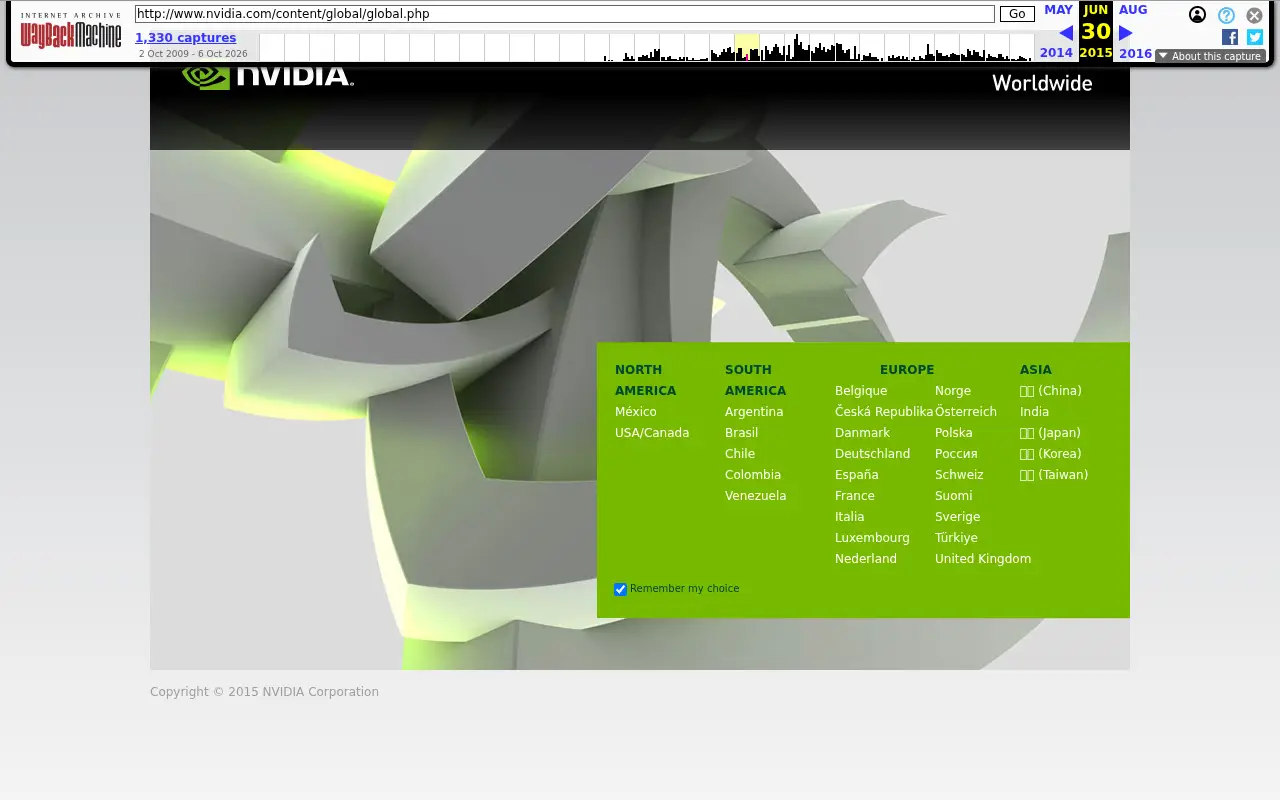Toggle Remember my choice checkbox
The width and height of the screenshot is (1280, 800).
tap(620, 589)
